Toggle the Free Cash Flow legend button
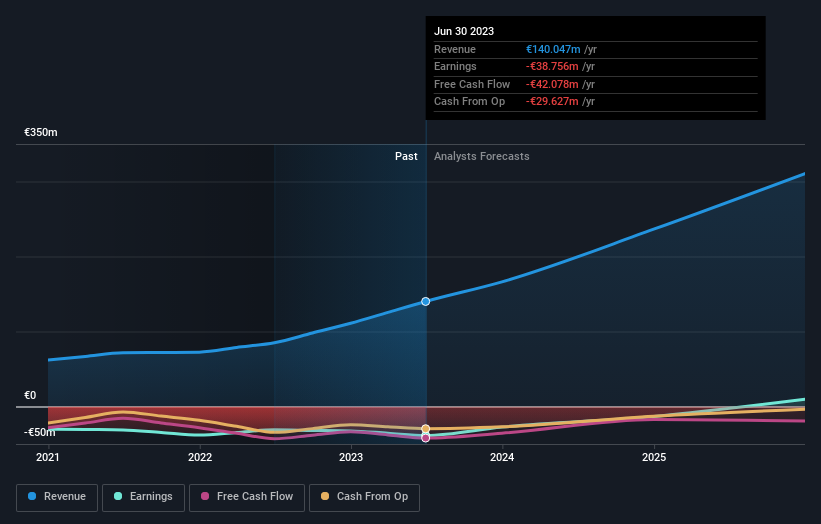 [x=247, y=497]
